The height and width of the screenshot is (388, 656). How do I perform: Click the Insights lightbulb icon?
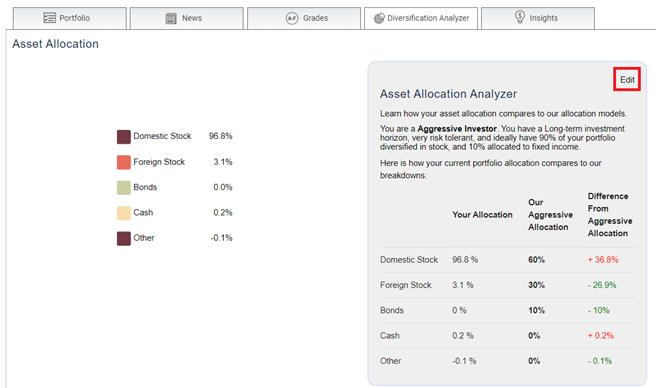(x=520, y=17)
